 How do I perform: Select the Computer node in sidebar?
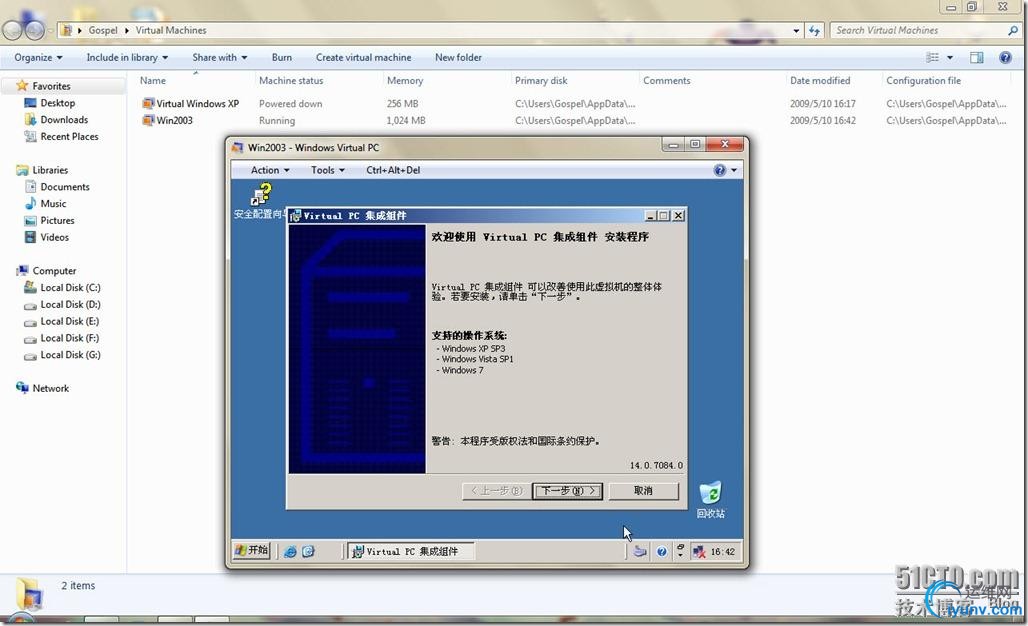pyautogui.click(x=54, y=271)
